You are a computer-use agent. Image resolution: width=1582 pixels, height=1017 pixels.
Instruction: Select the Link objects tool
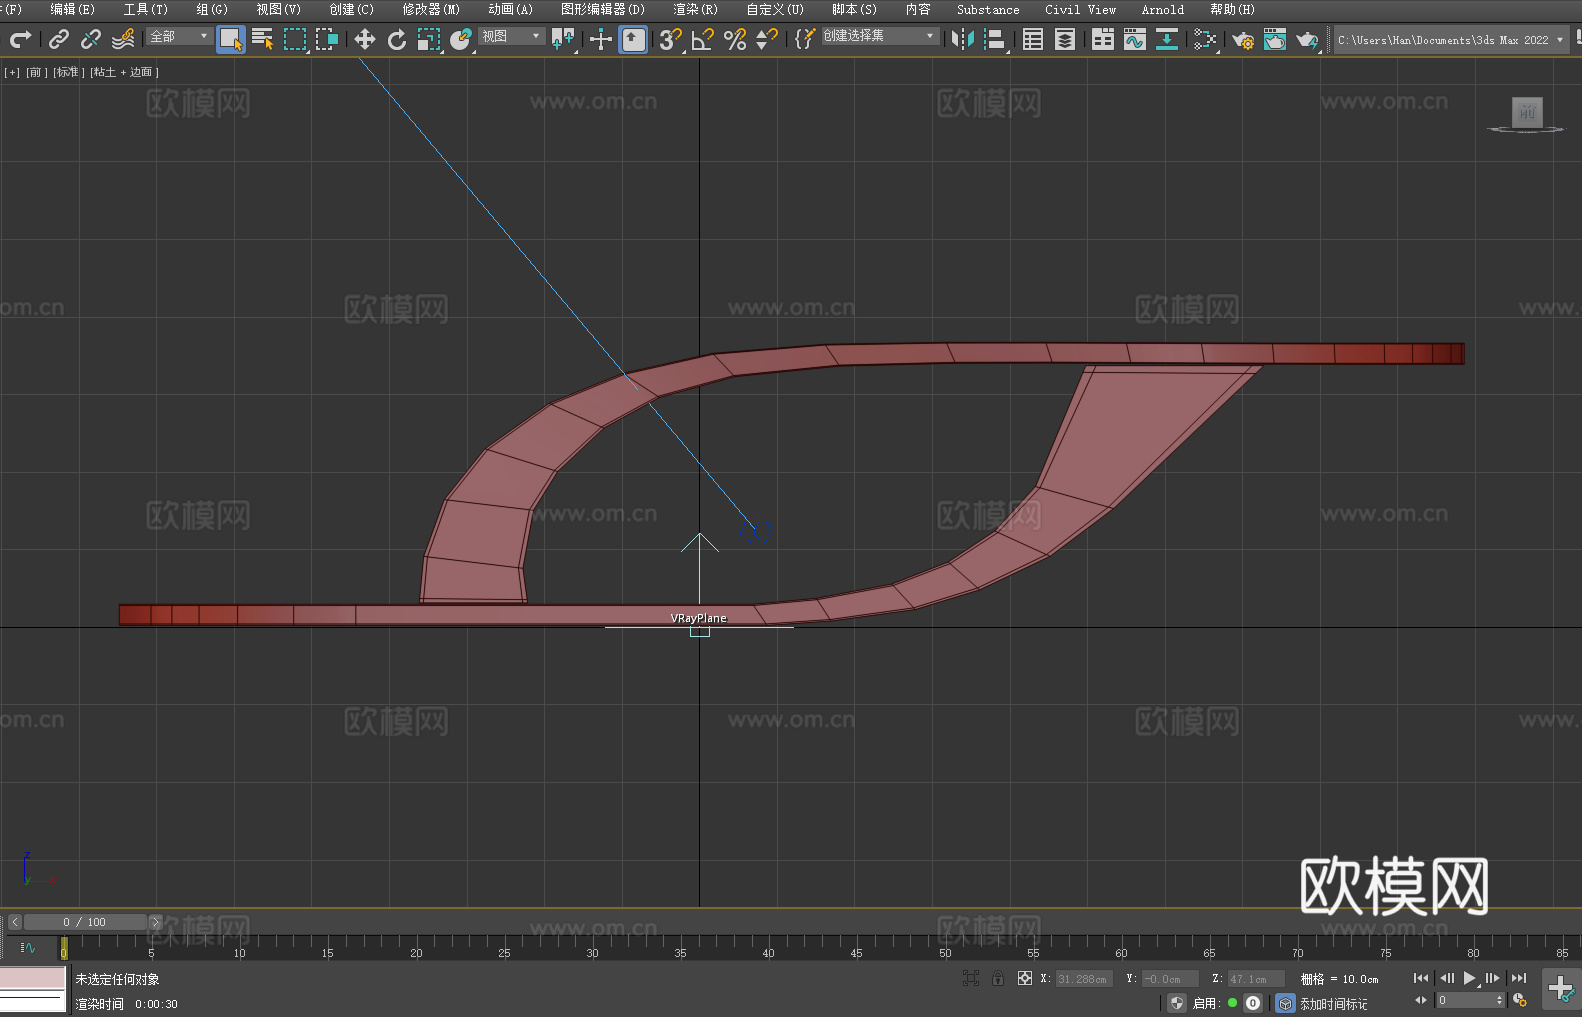click(59, 39)
